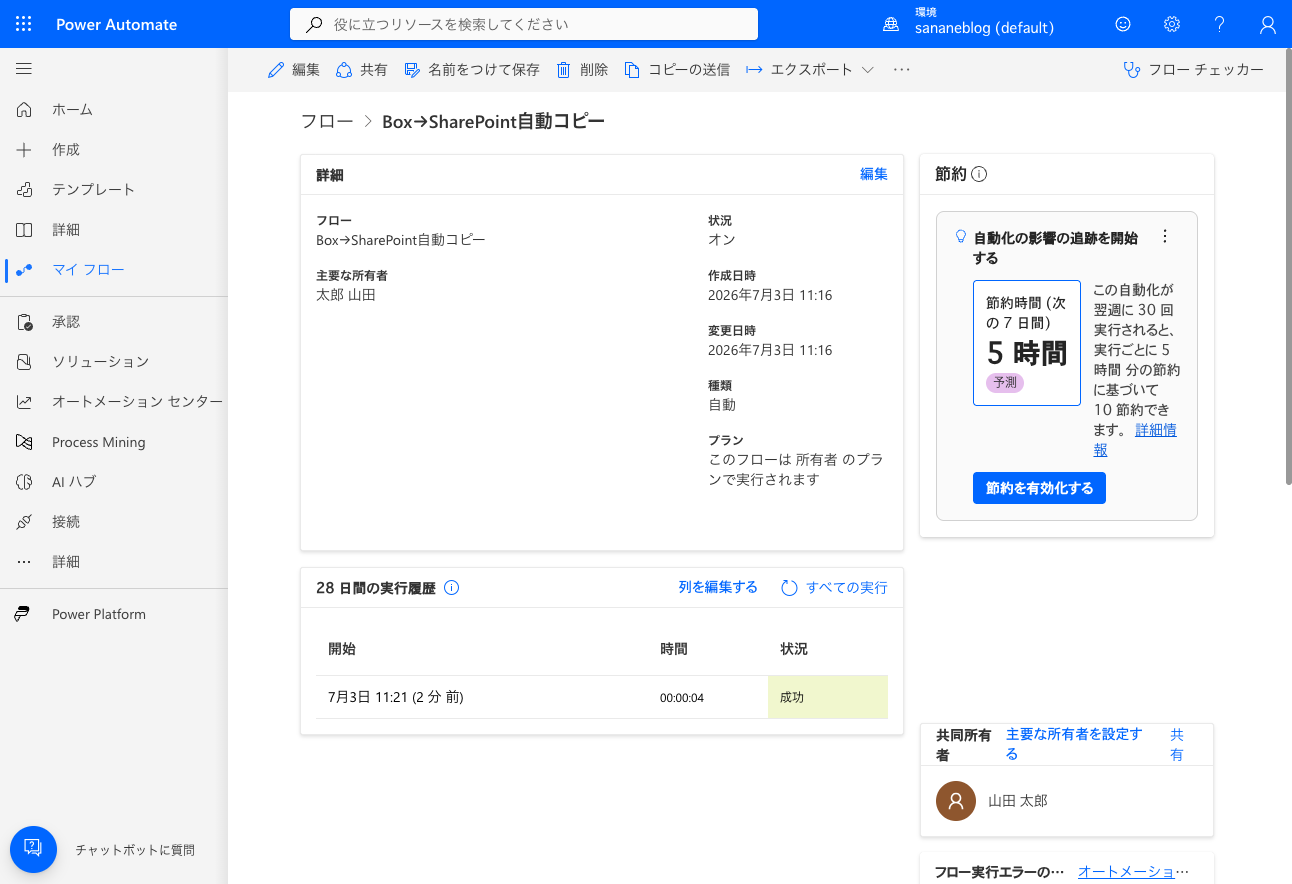The image size is (1292, 884).
Task: Click the 00:00:04 duration cell
Action: 682,698
